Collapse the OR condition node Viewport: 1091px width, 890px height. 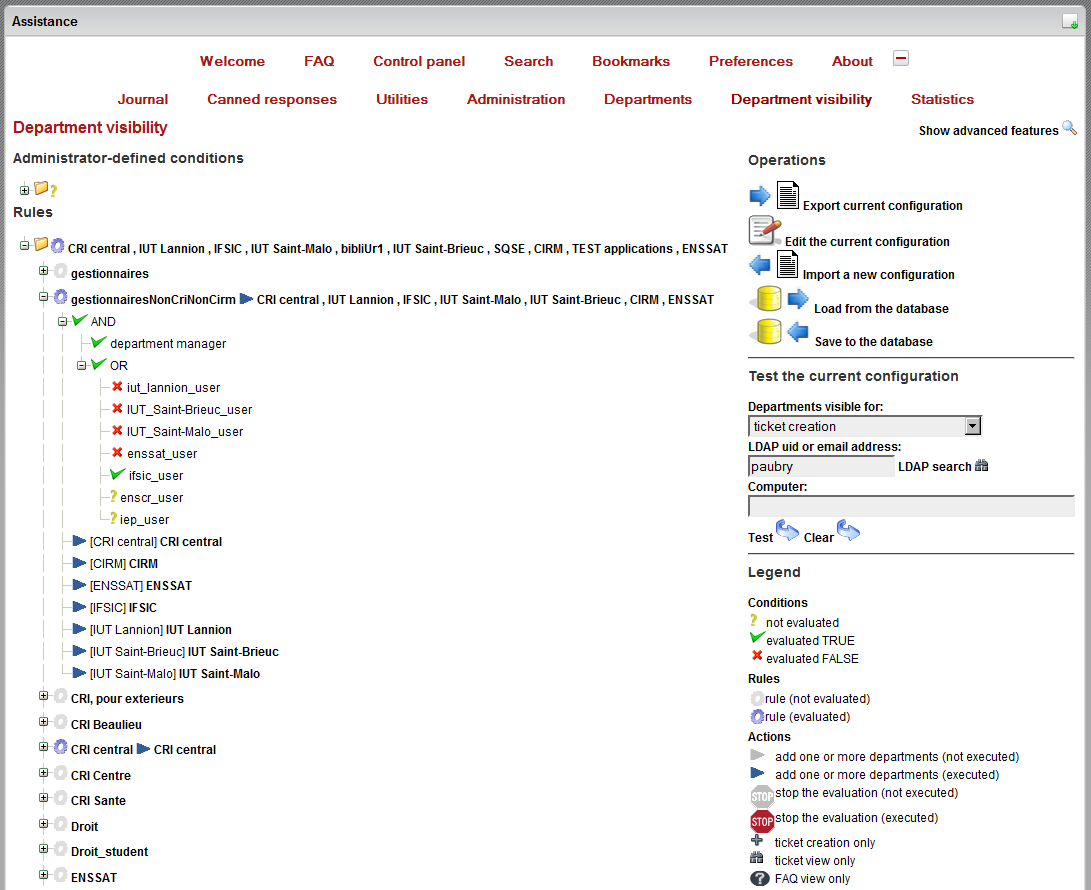[82, 365]
